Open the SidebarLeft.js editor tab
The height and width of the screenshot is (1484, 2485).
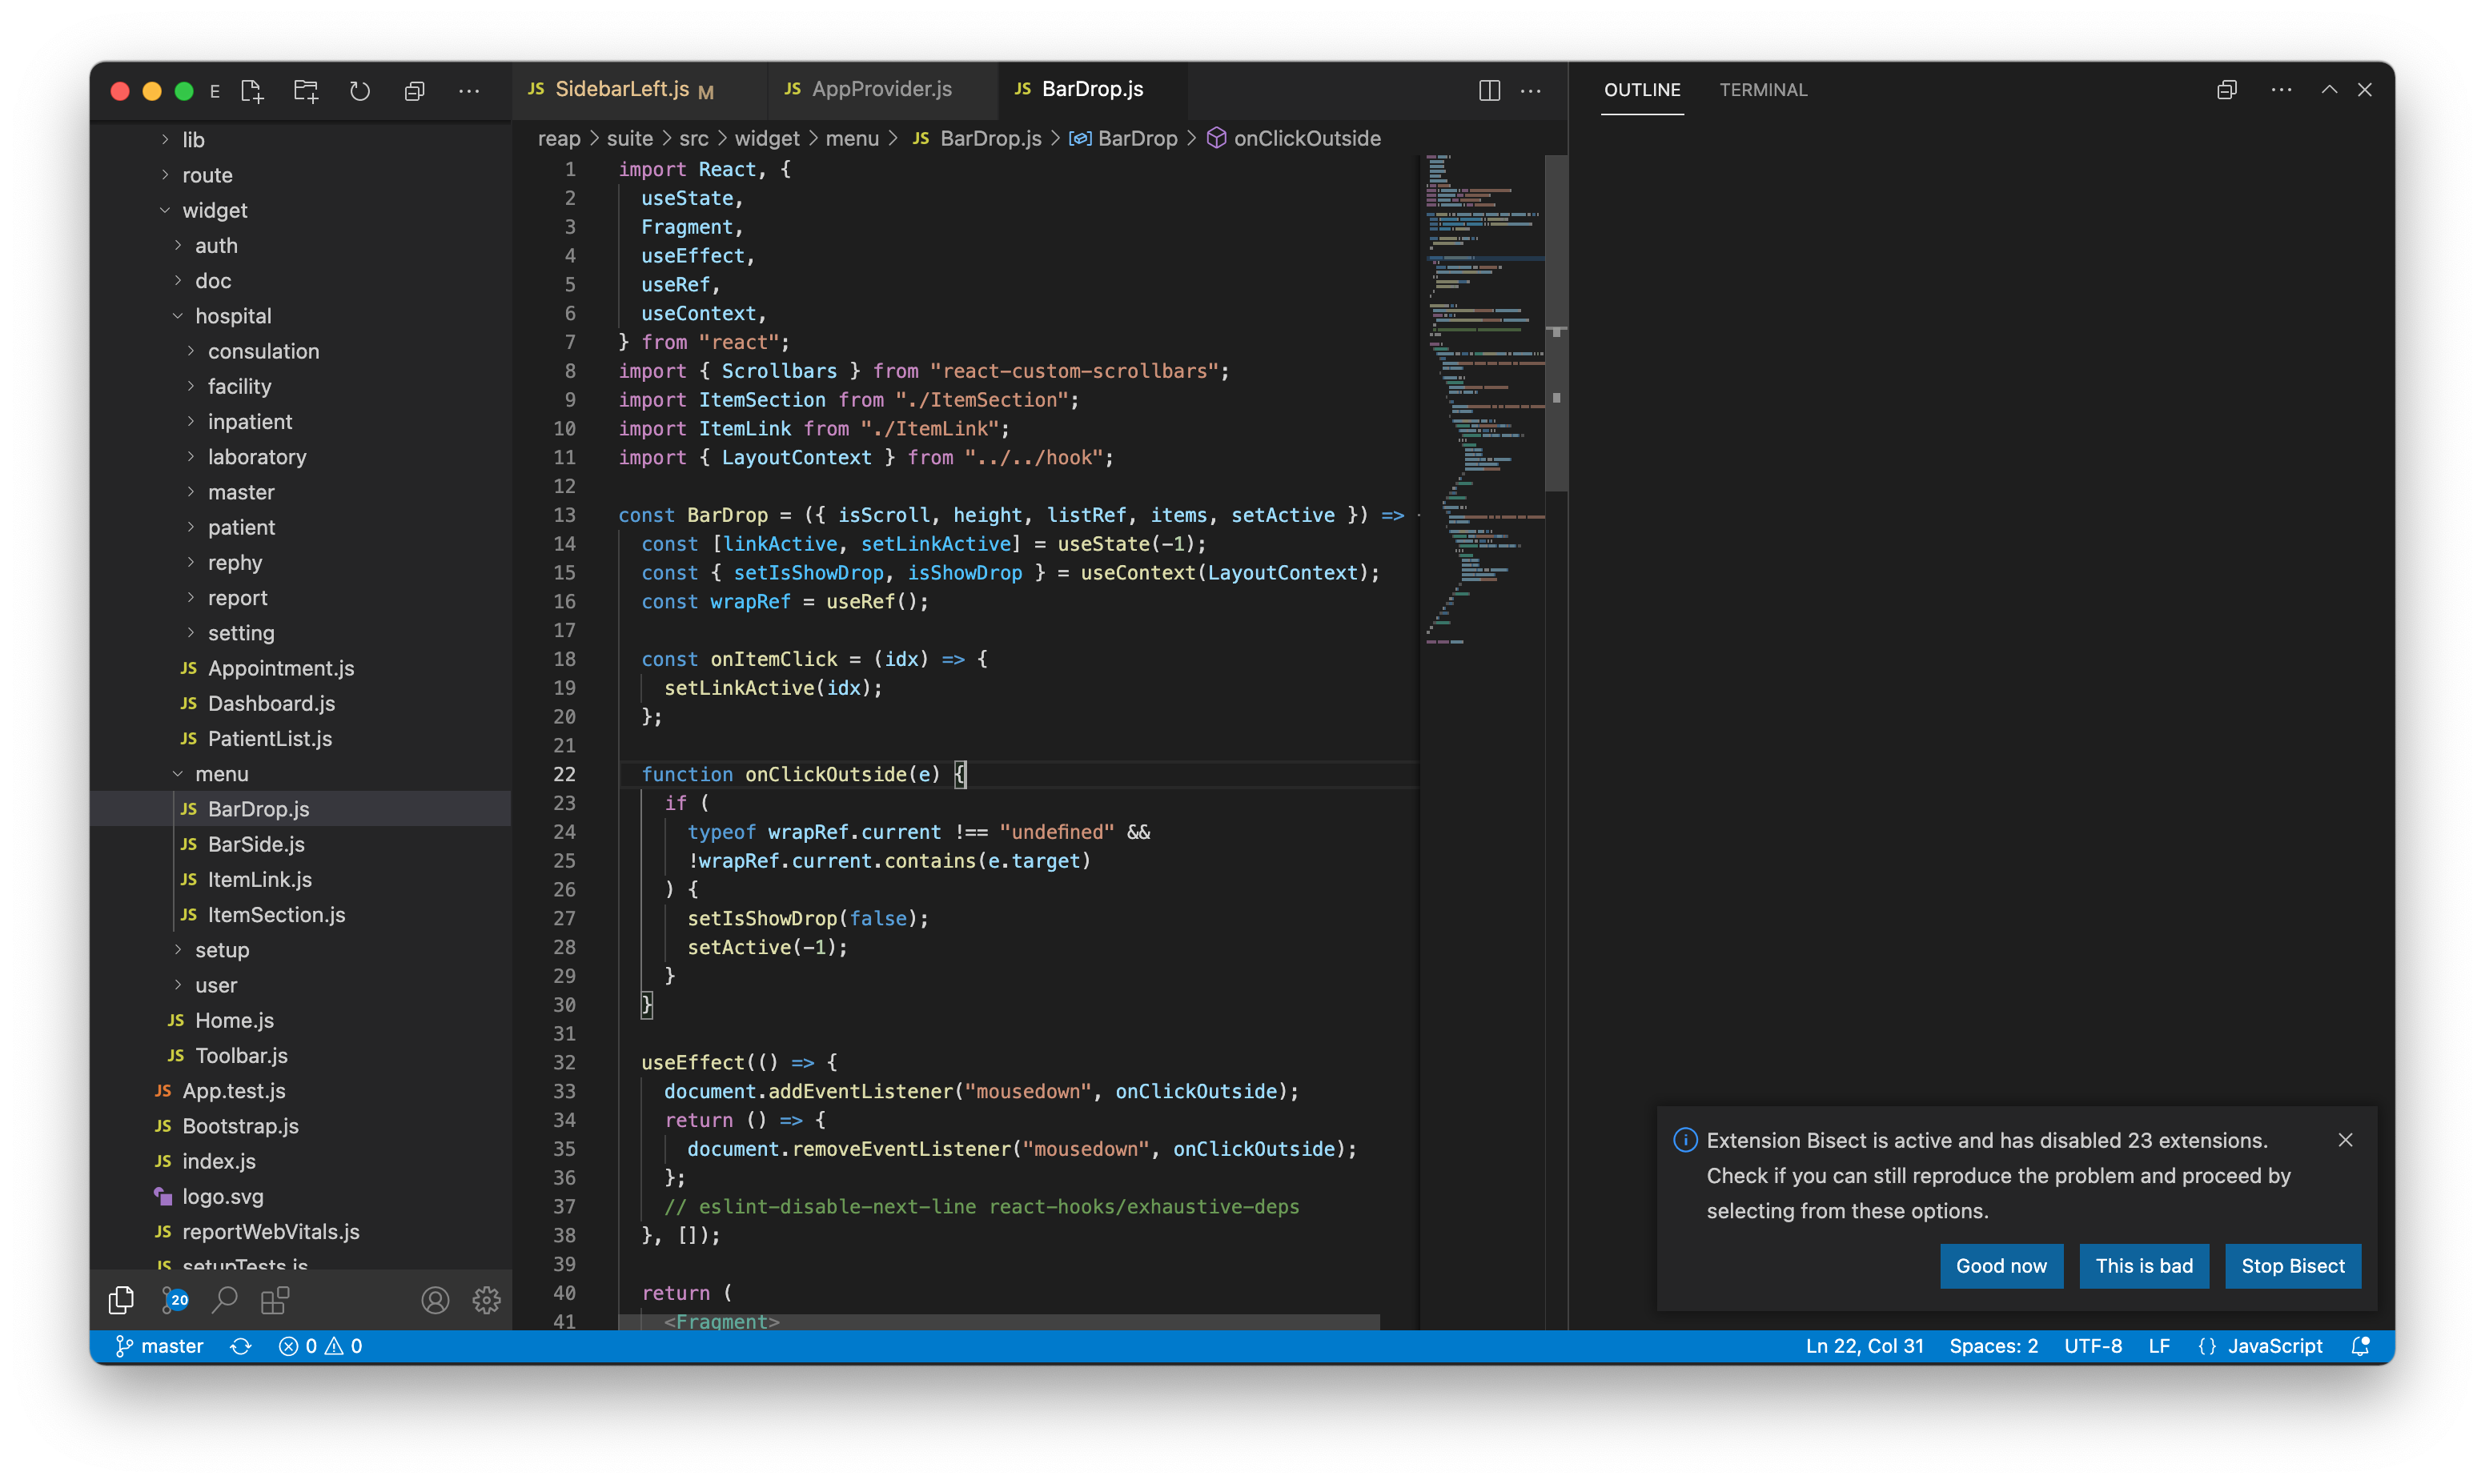coord(622,89)
